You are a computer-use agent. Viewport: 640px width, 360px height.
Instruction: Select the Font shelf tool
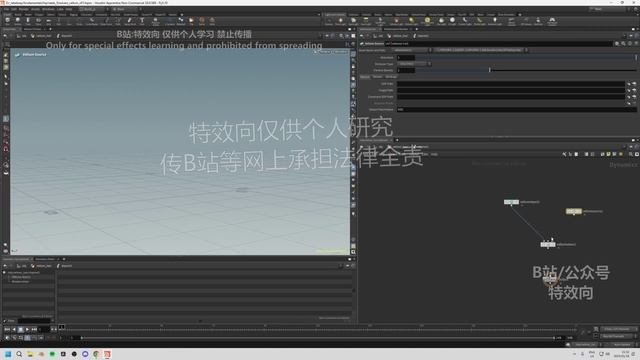click(142, 20)
